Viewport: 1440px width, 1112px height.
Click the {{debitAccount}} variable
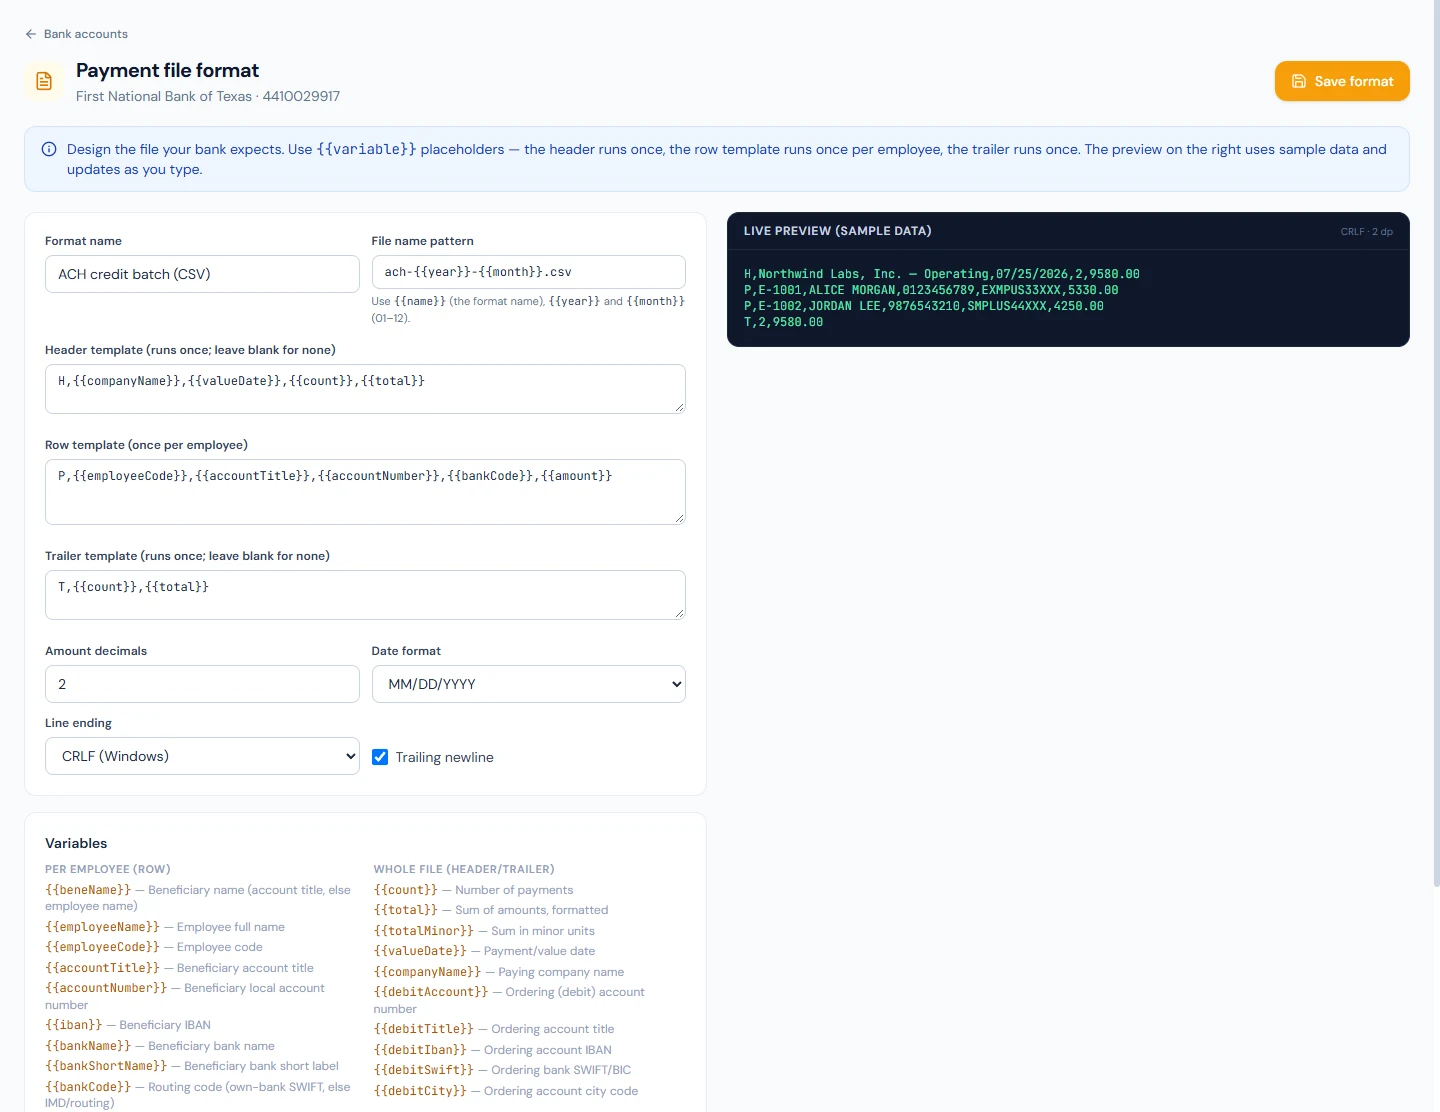point(431,992)
